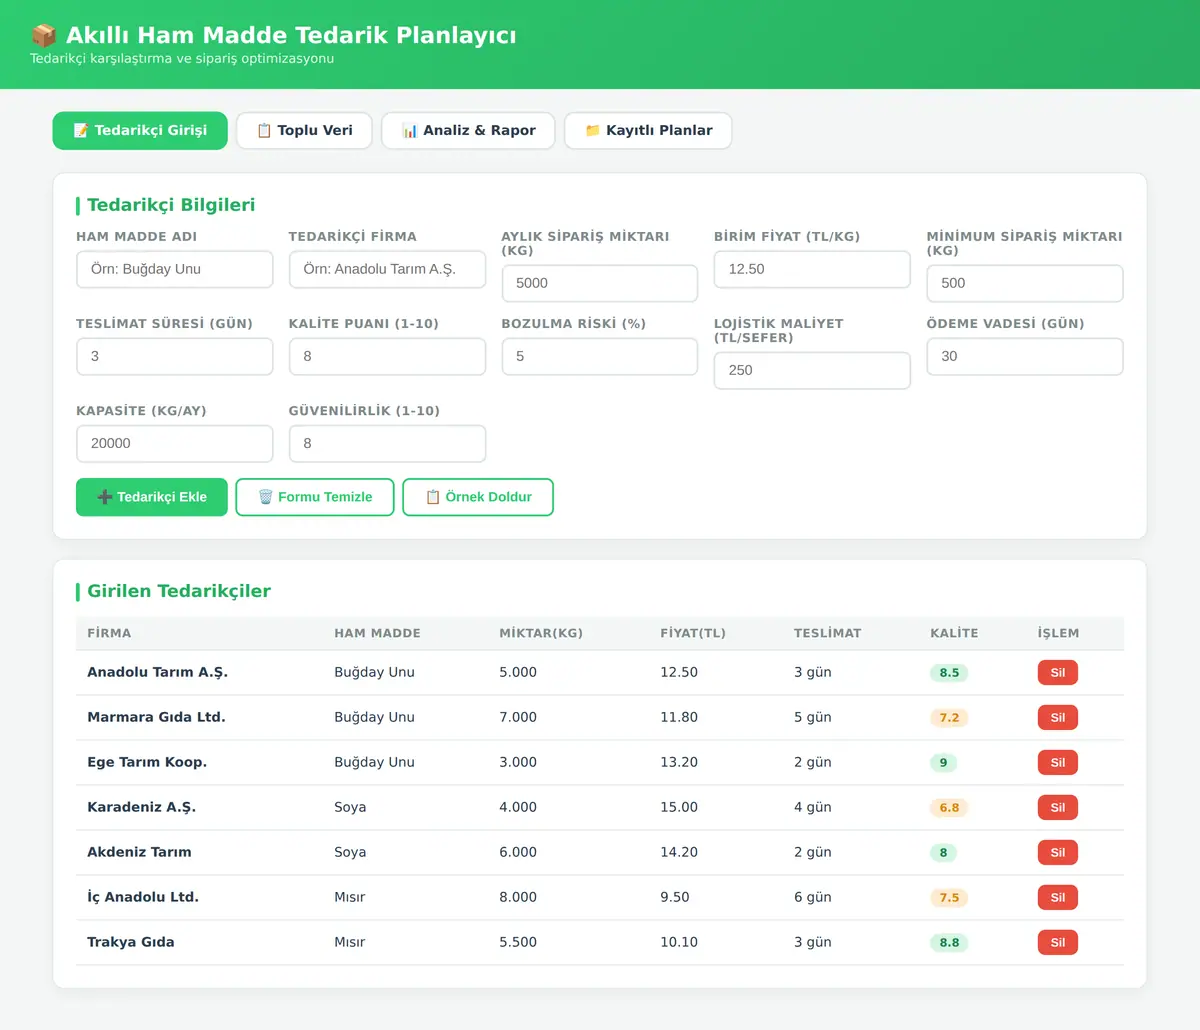Focus the Minimum Sipariş Miktarı field
The height and width of the screenshot is (1030, 1200).
click(1025, 284)
